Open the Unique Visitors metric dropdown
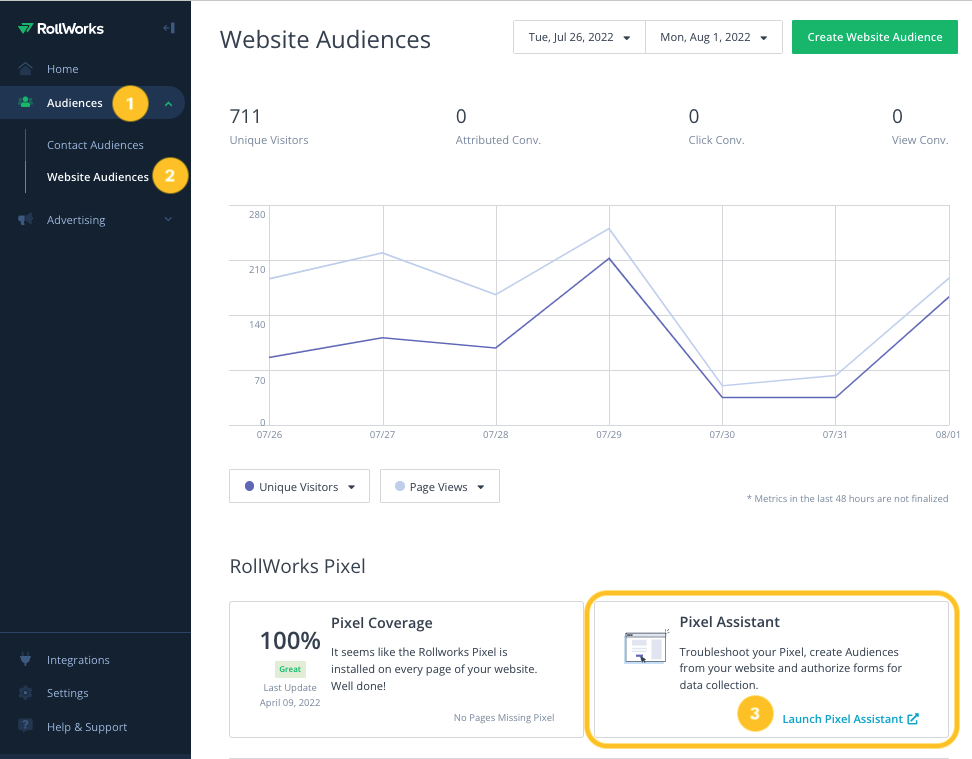This screenshot has width=972, height=759. point(299,486)
